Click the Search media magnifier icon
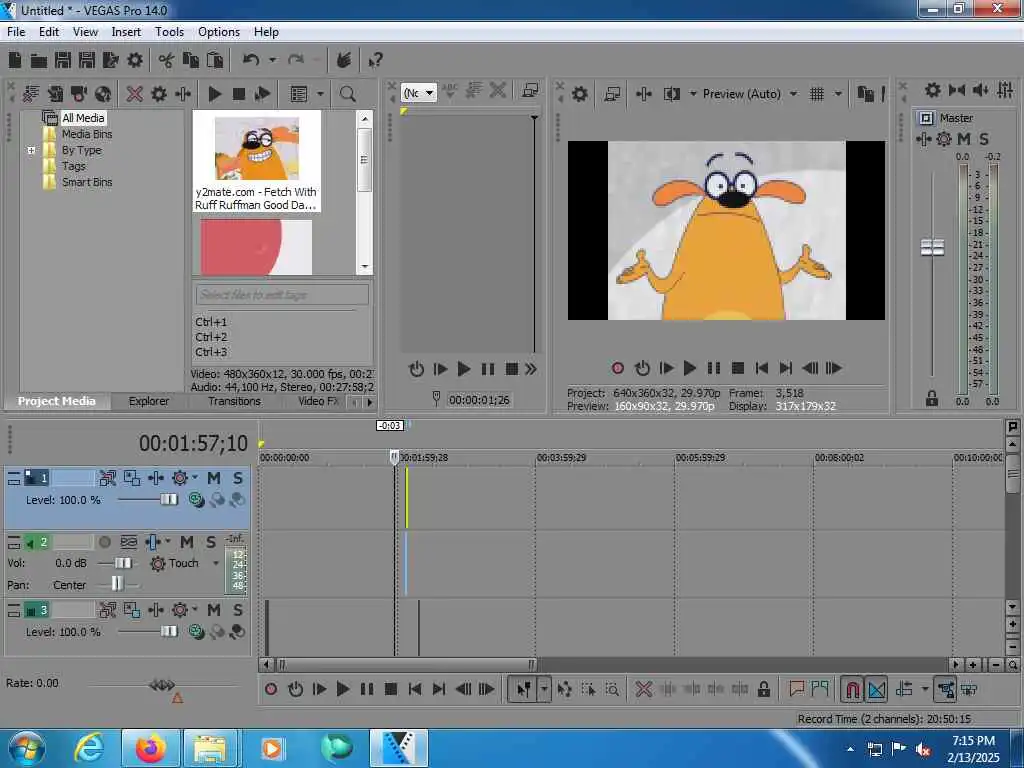The image size is (1024, 768). [347, 94]
